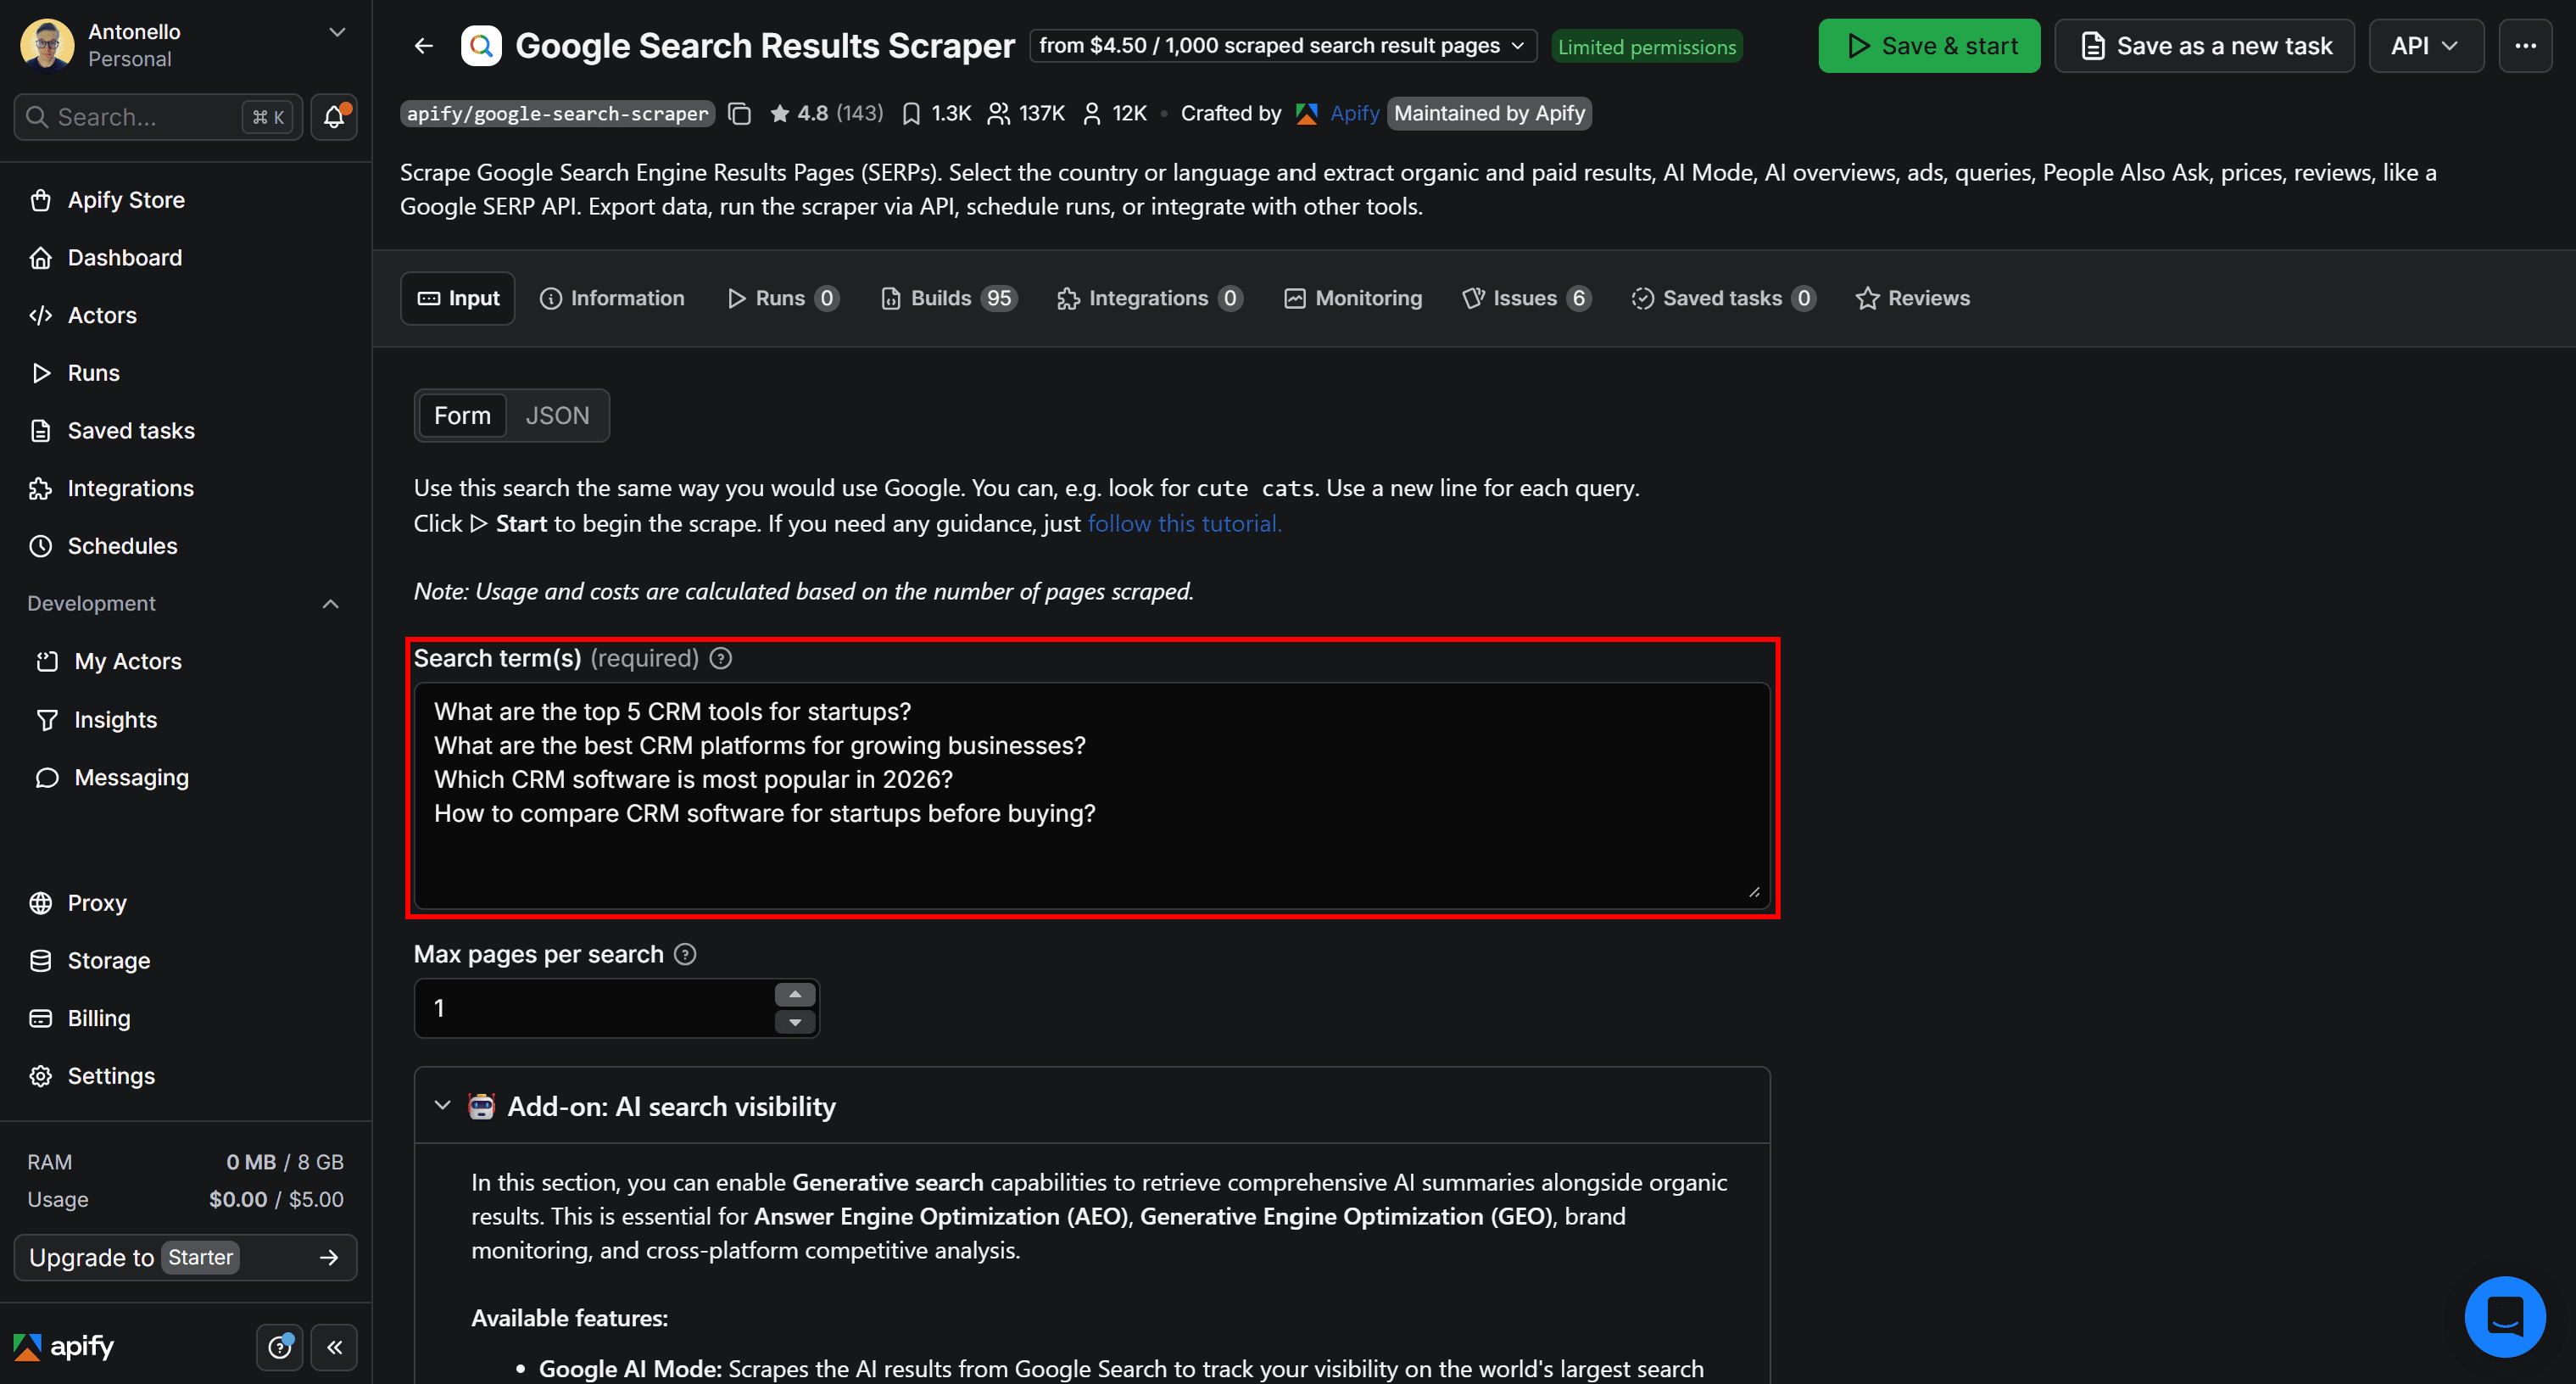Select the Reviews tab
The height and width of the screenshot is (1384, 2576).
pyautogui.click(x=1913, y=298)
